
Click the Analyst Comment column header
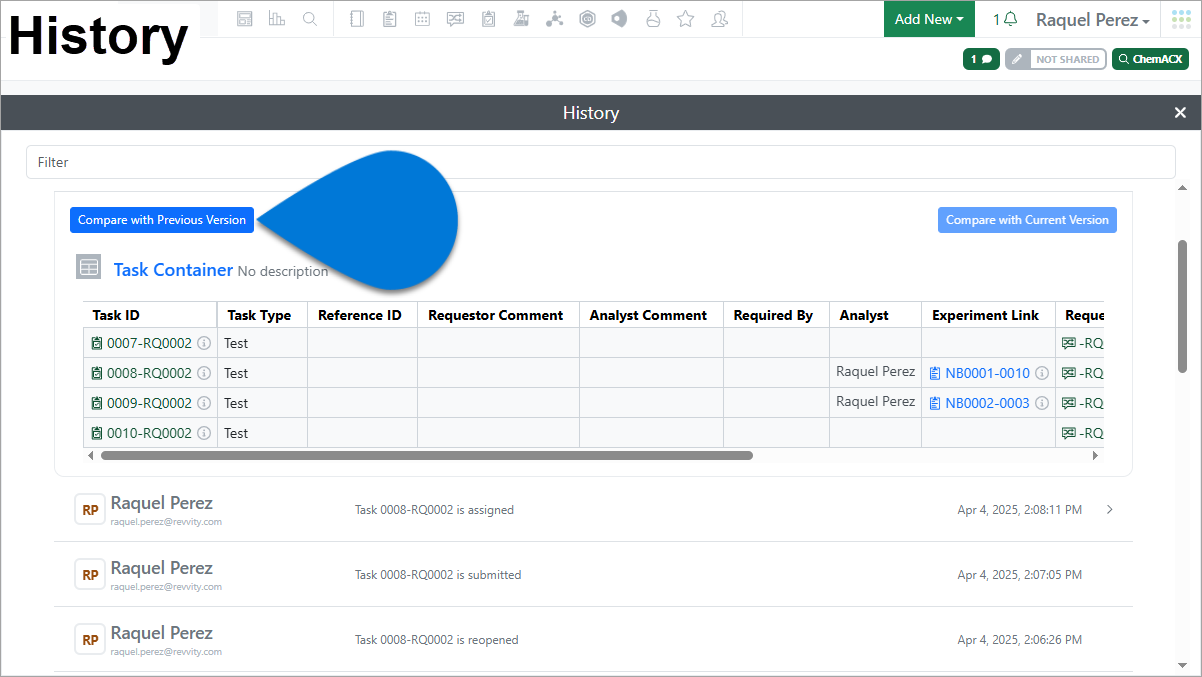point(651,315)
